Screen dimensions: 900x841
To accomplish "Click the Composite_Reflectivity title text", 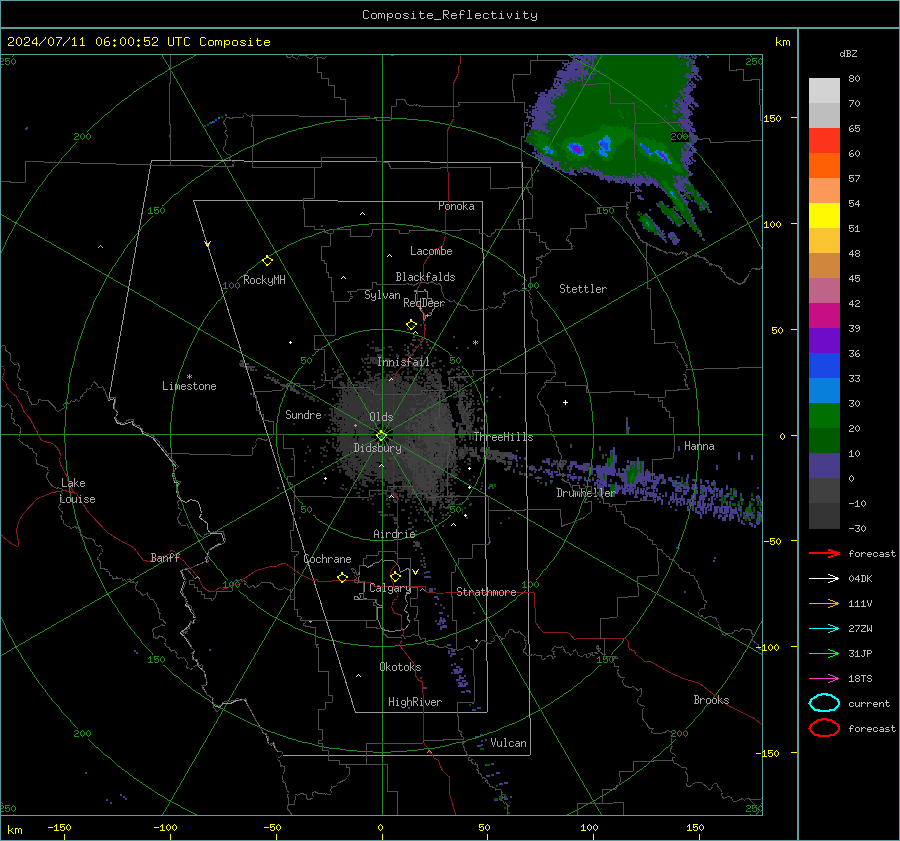I will [450, 15].
